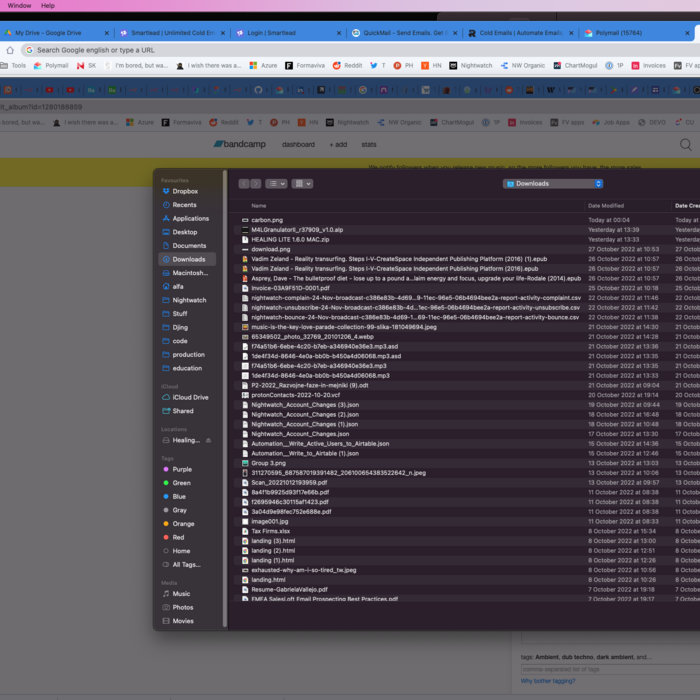Click the browser Home button
Image resolution: width=700 pixels, height=700 pixels.
coord(10,50)
